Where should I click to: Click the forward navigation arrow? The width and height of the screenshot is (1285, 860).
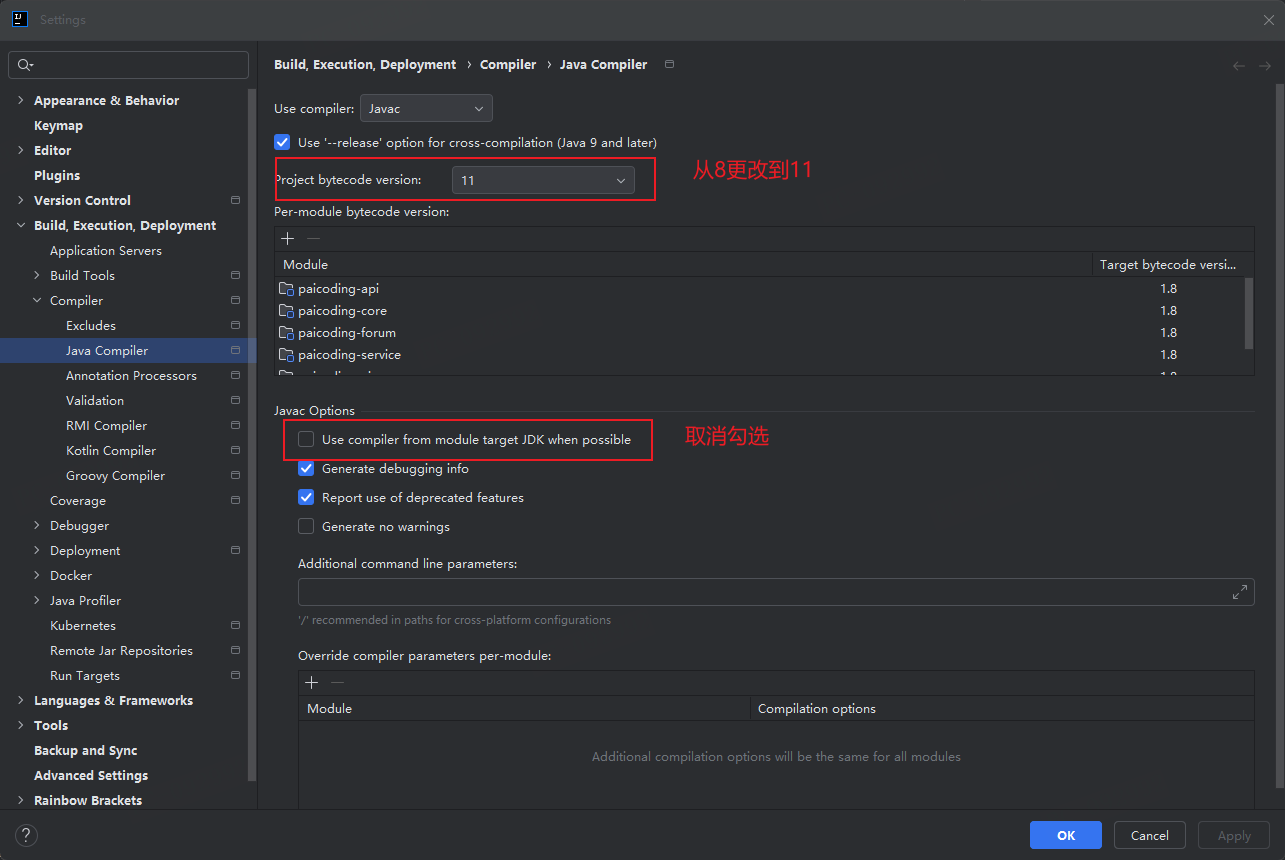pyautogui.click(x=1263, y=64)
